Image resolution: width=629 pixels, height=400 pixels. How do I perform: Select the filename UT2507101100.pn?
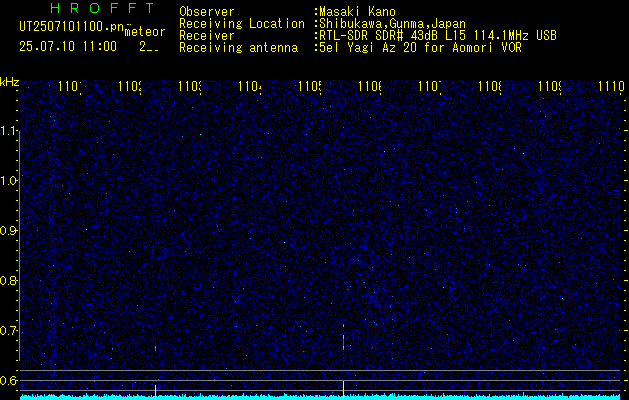coord(72,27)
